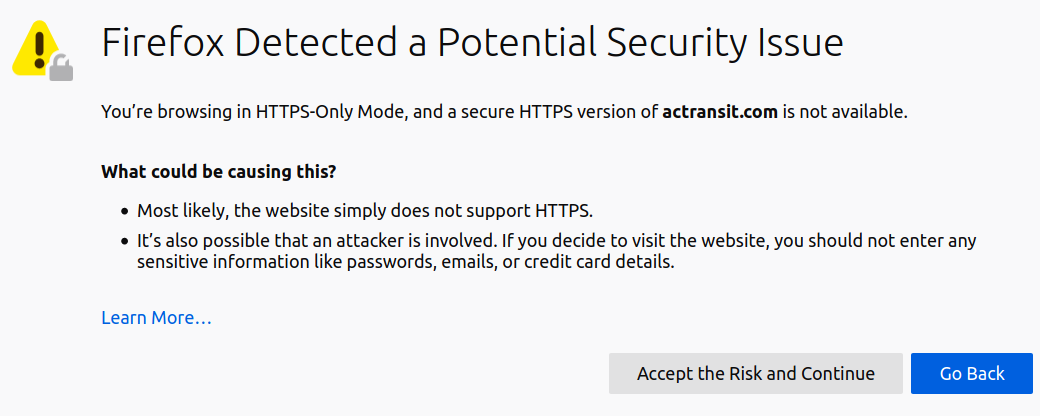1040x416 pixels.
Task: Click the bullet about an attacker being involved
Action: [x=555, y=241]
